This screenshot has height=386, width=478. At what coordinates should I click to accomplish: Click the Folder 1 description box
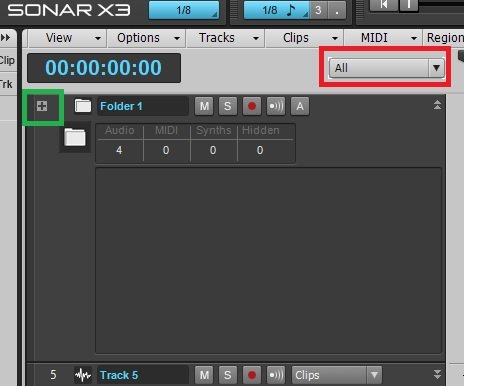pyautogui.click(x=269, y=260)
